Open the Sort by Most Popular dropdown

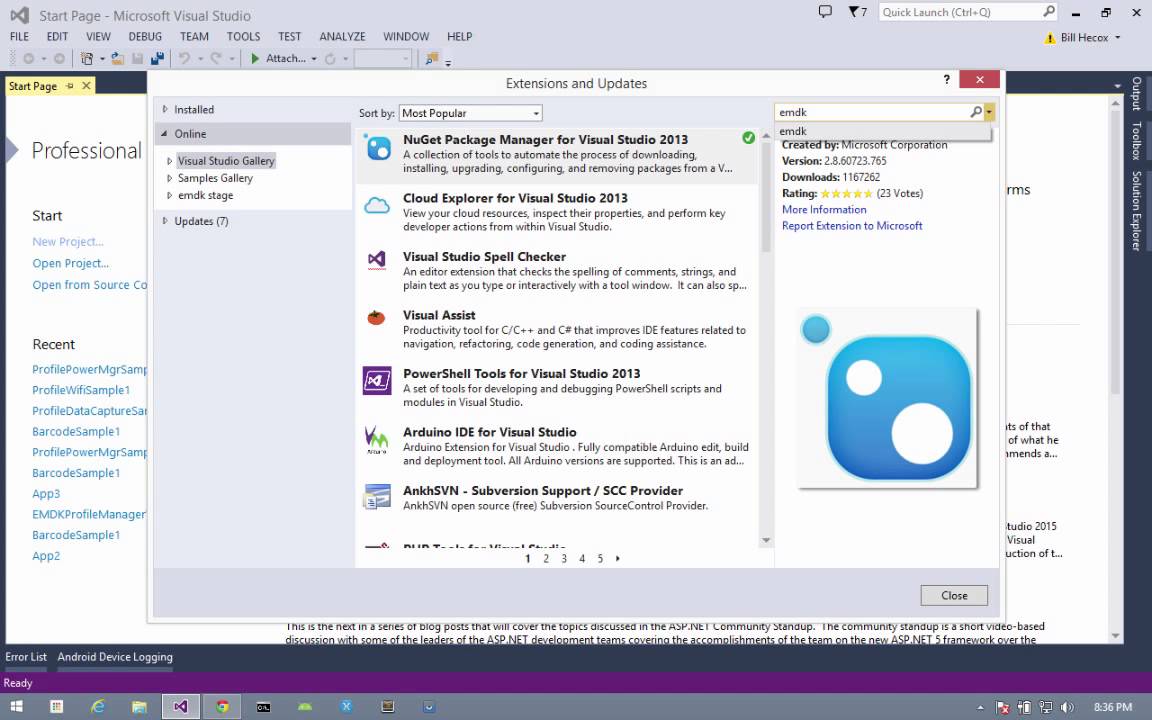(x=471, y=113)
